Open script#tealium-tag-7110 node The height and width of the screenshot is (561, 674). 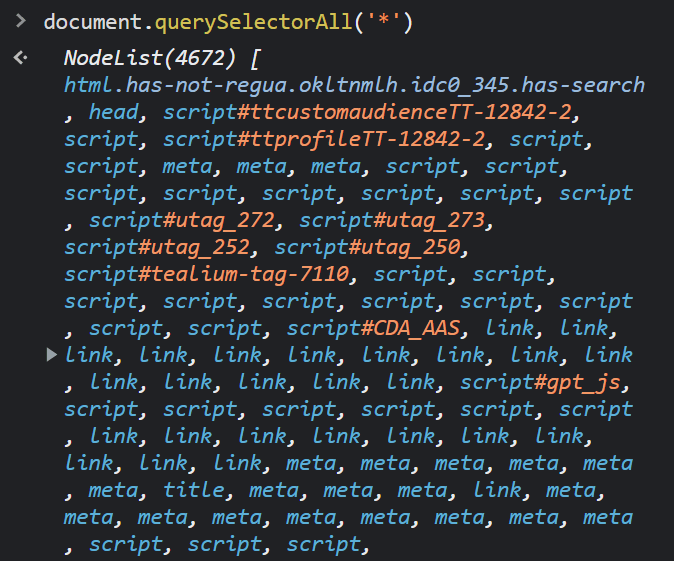point(206,274)
